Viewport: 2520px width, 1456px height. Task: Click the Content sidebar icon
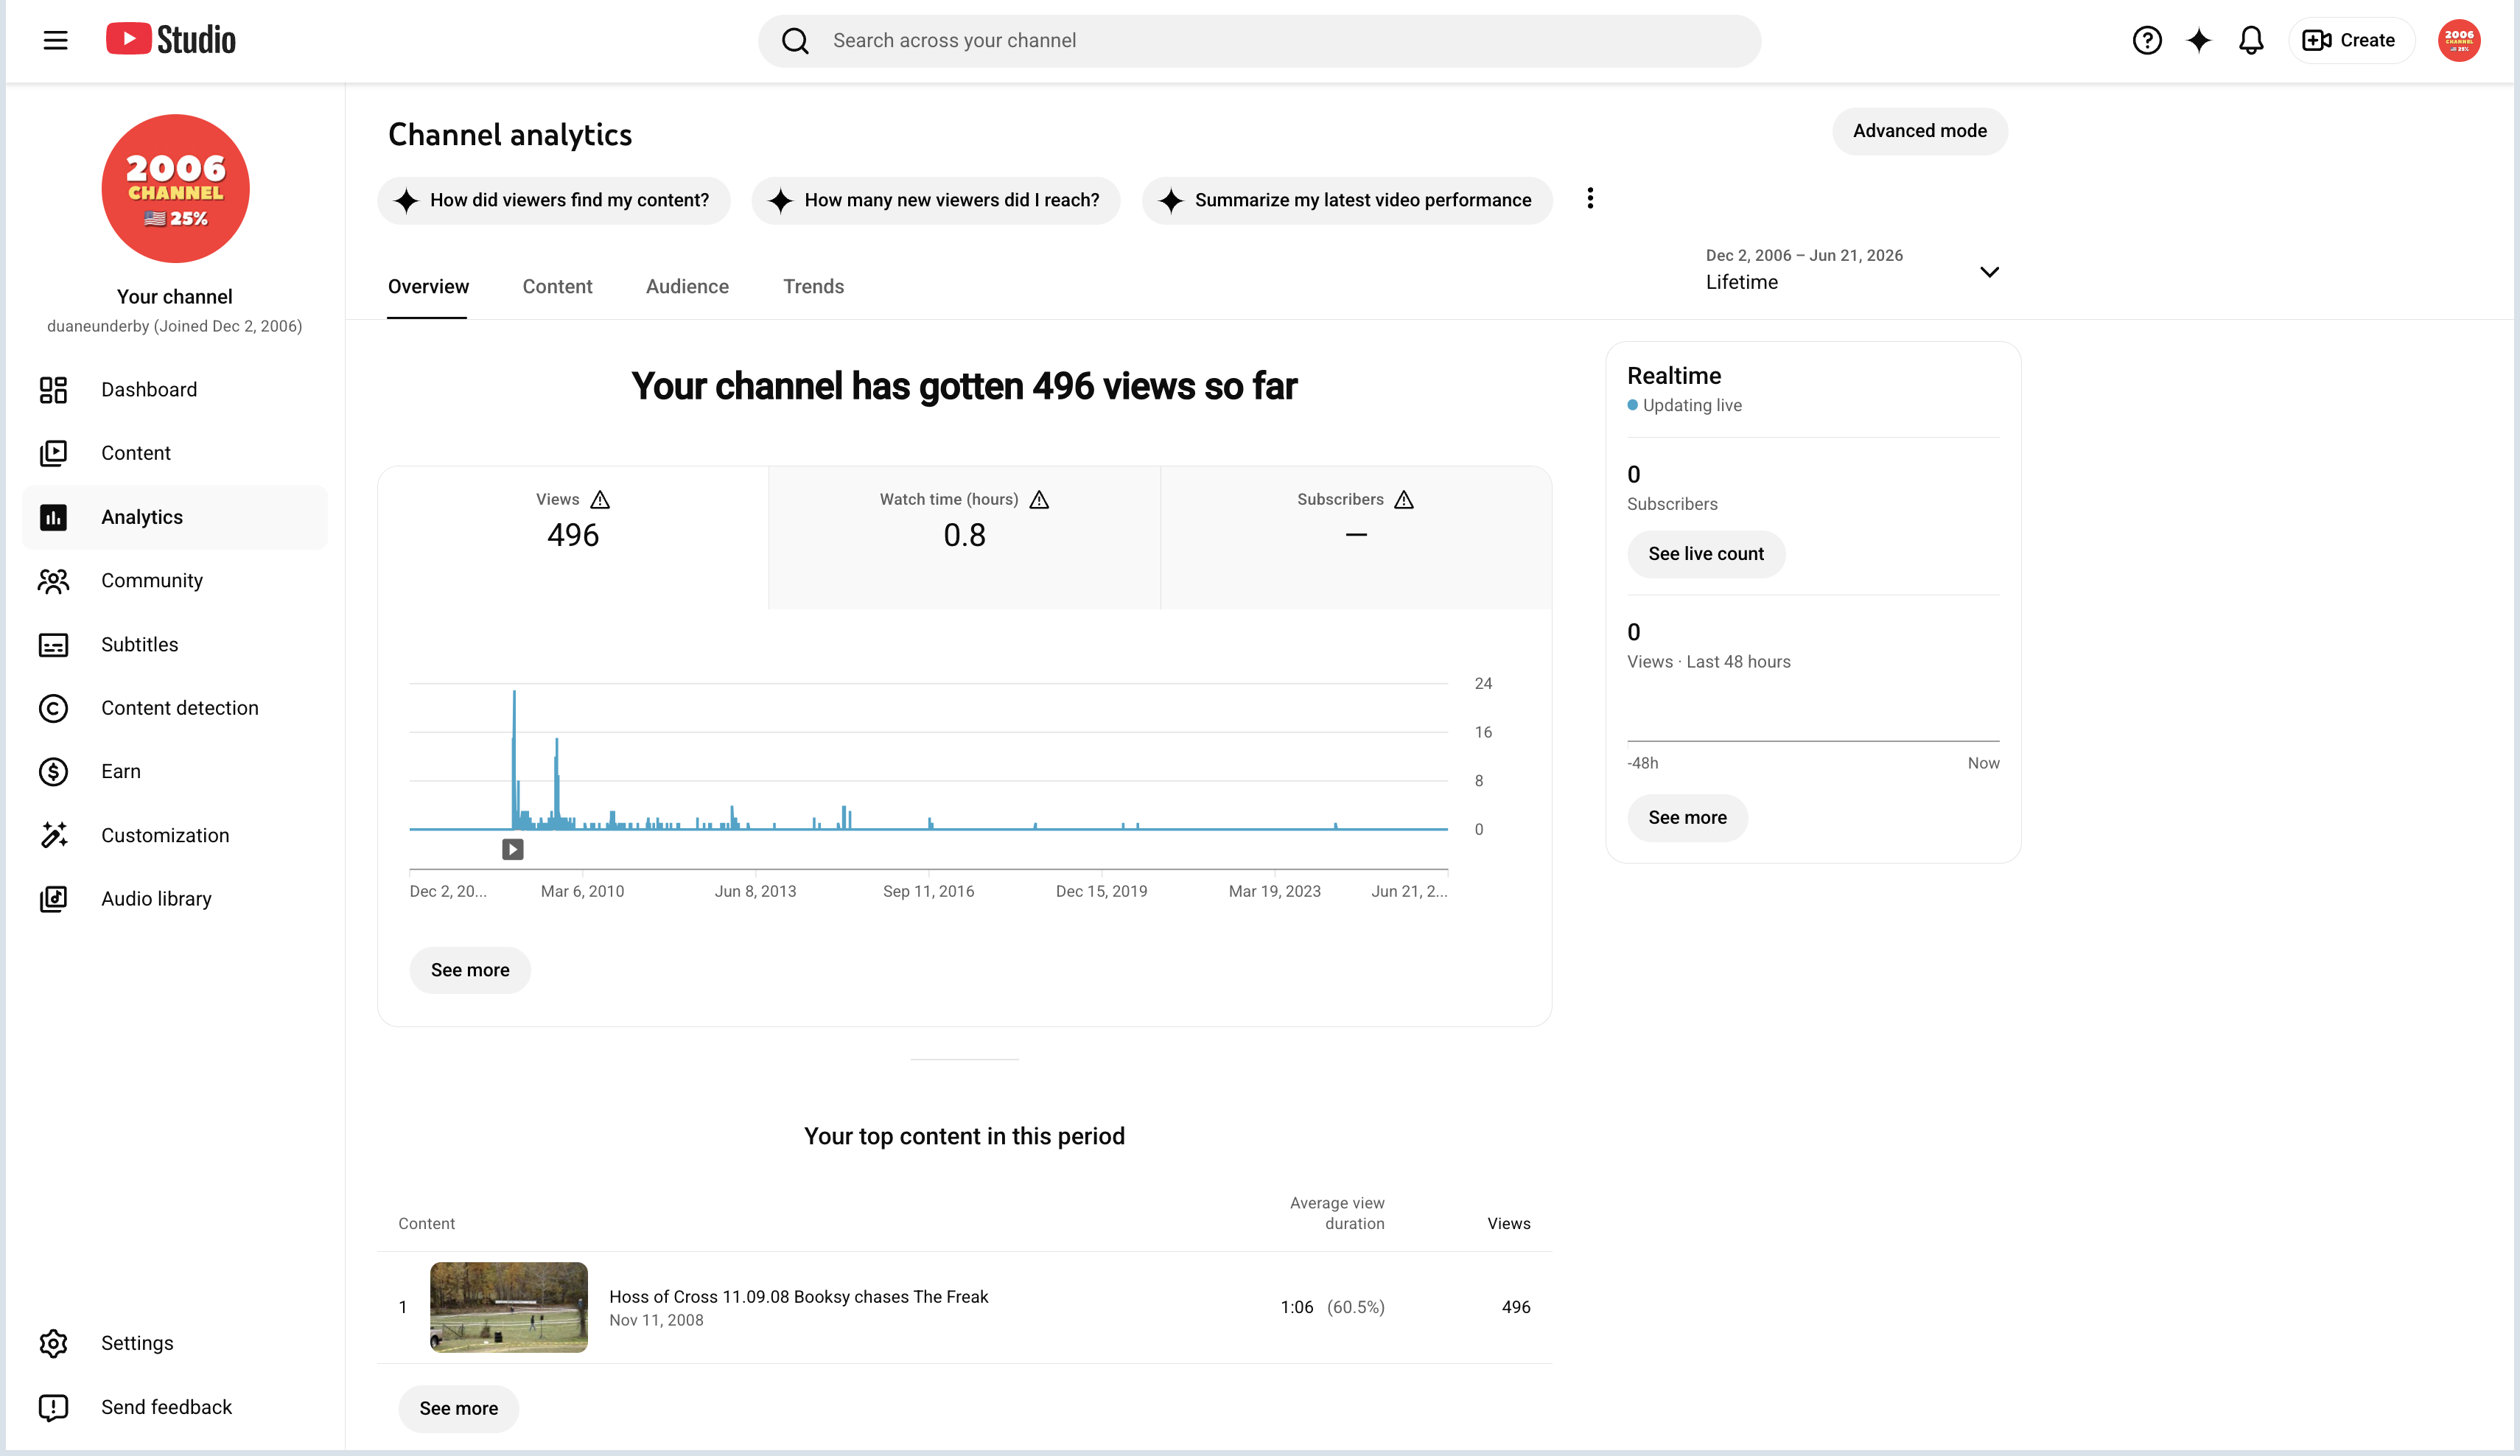click(53, 453)
